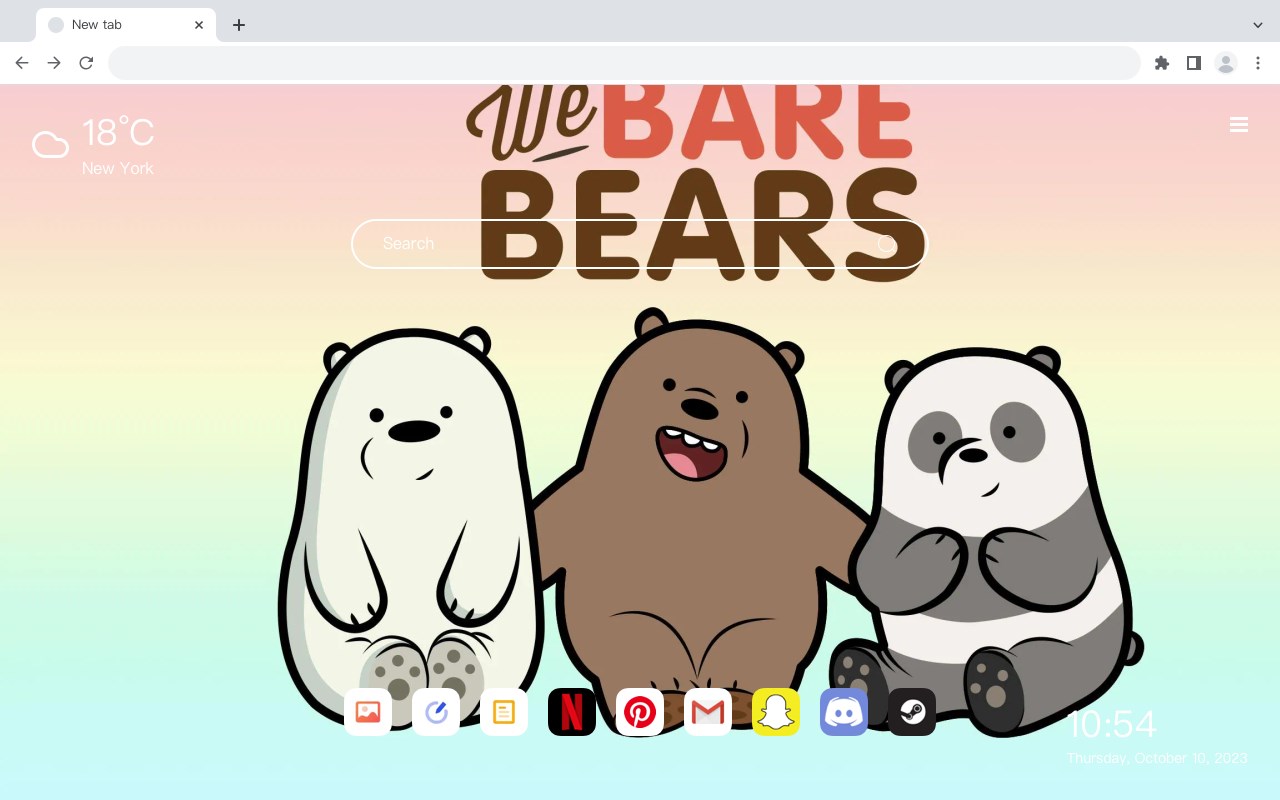Click the 18°C temperature reading
The height and width of the screenshot is (800, 1280).
coord(118,133)
